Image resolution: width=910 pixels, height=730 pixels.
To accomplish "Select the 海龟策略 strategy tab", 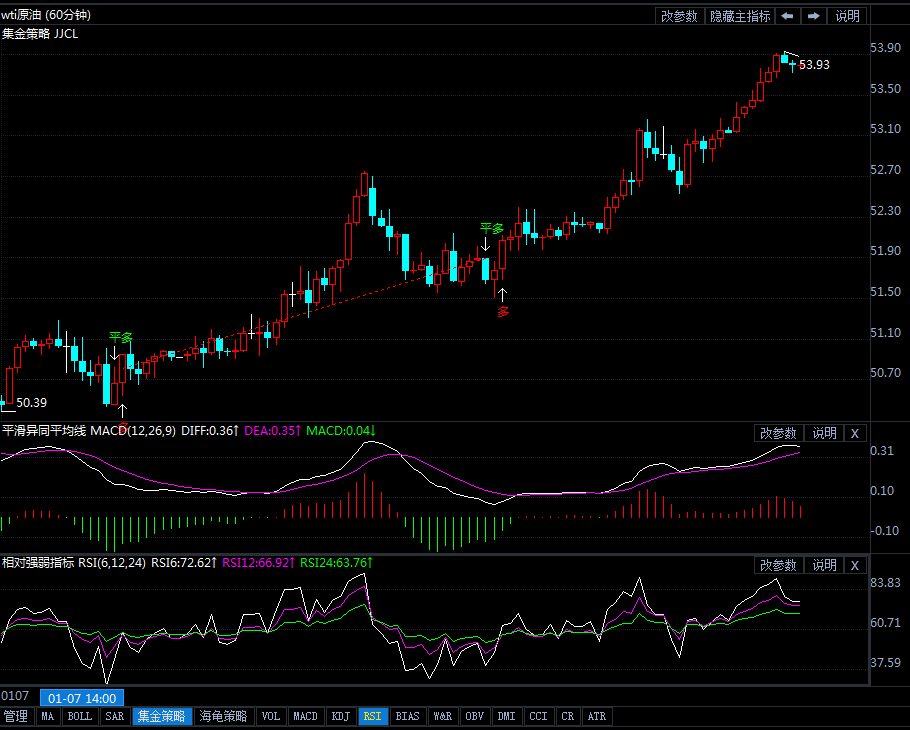I will point(222,716).
